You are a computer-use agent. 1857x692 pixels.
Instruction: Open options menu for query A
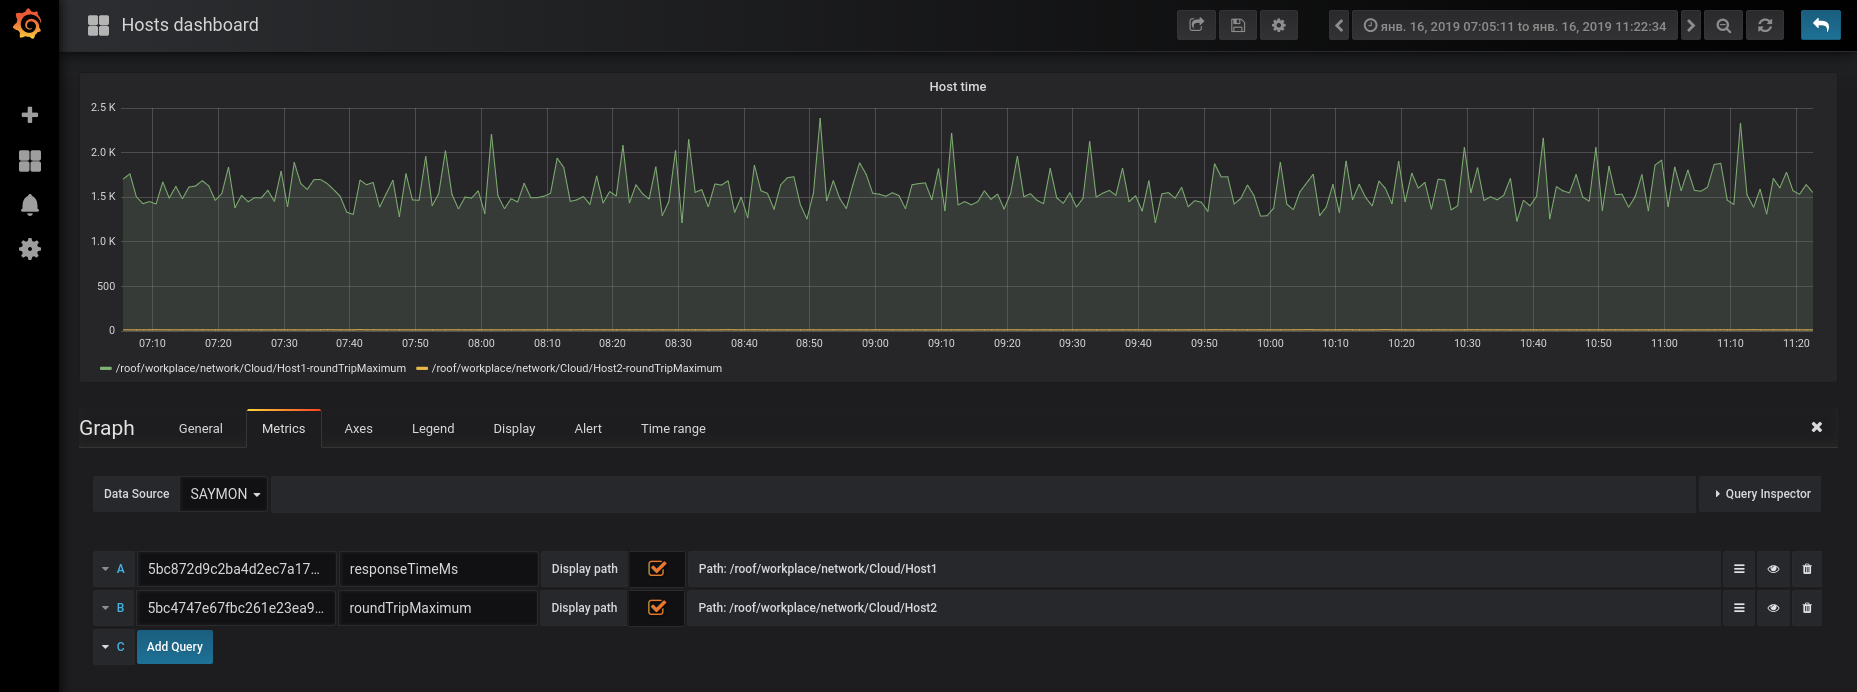click(1739, 569)
